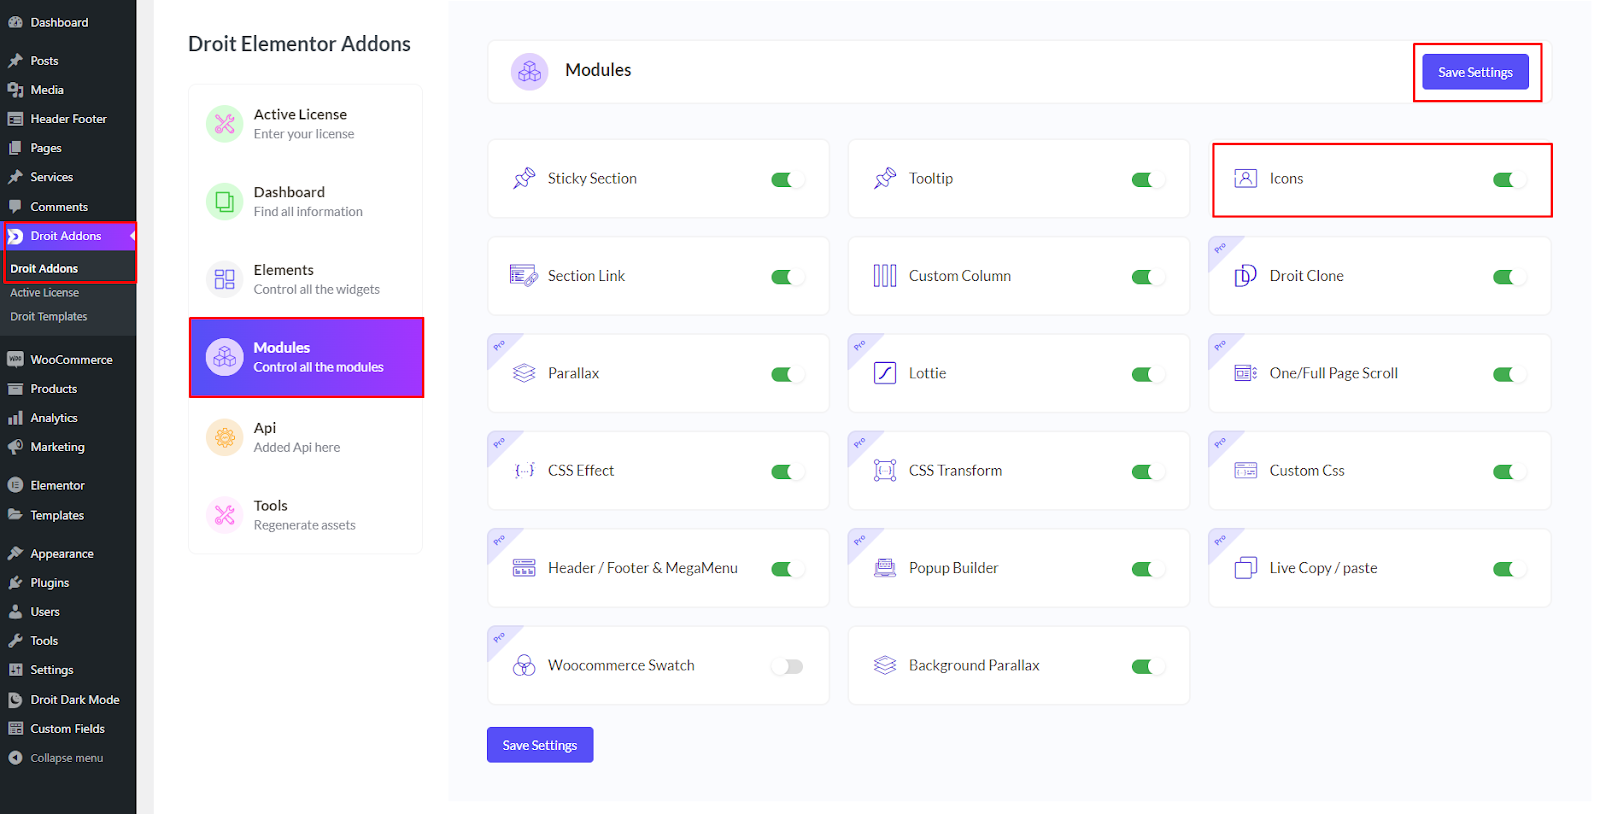Image resolution: width=1600 pixels, height=814 pixels.
Task: Open the Active License submenu link
Action: [x=45, y=293]
